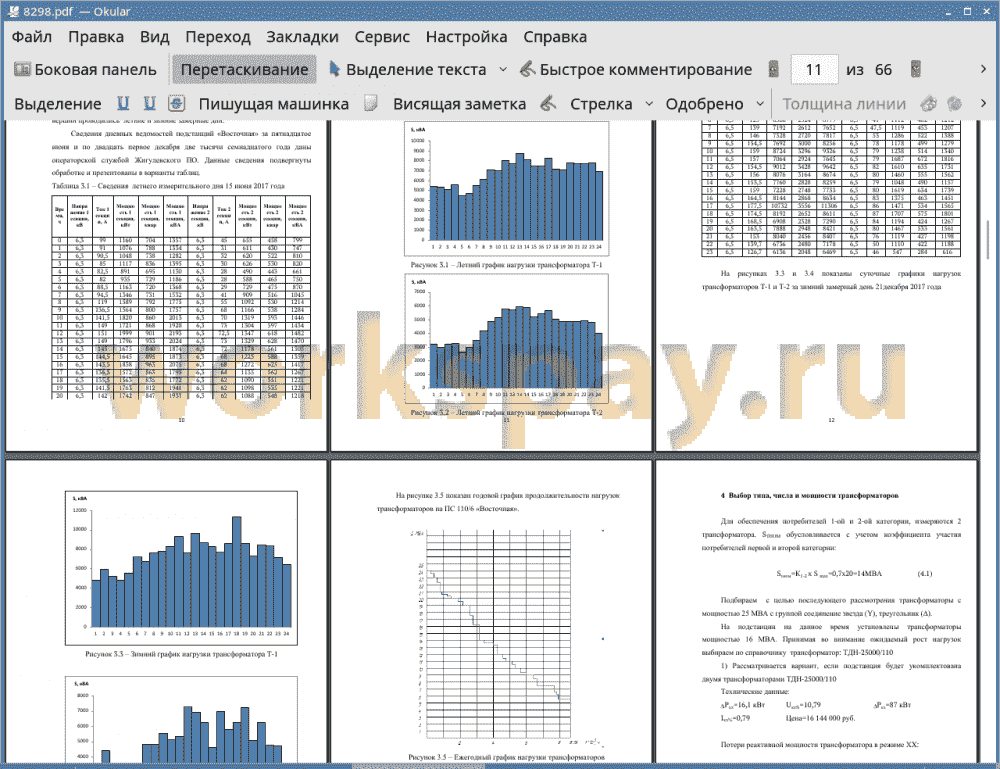Open the Файл menu

[32, 37]
